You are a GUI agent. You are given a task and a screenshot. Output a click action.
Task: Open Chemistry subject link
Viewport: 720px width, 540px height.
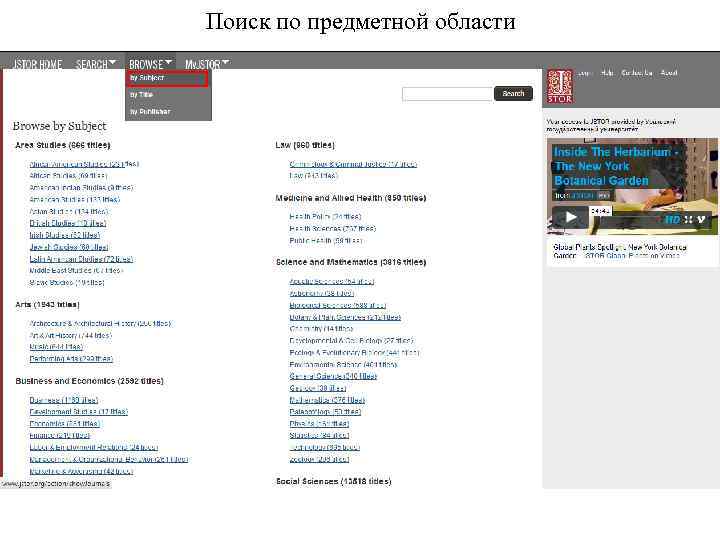[x=321, y=329]
